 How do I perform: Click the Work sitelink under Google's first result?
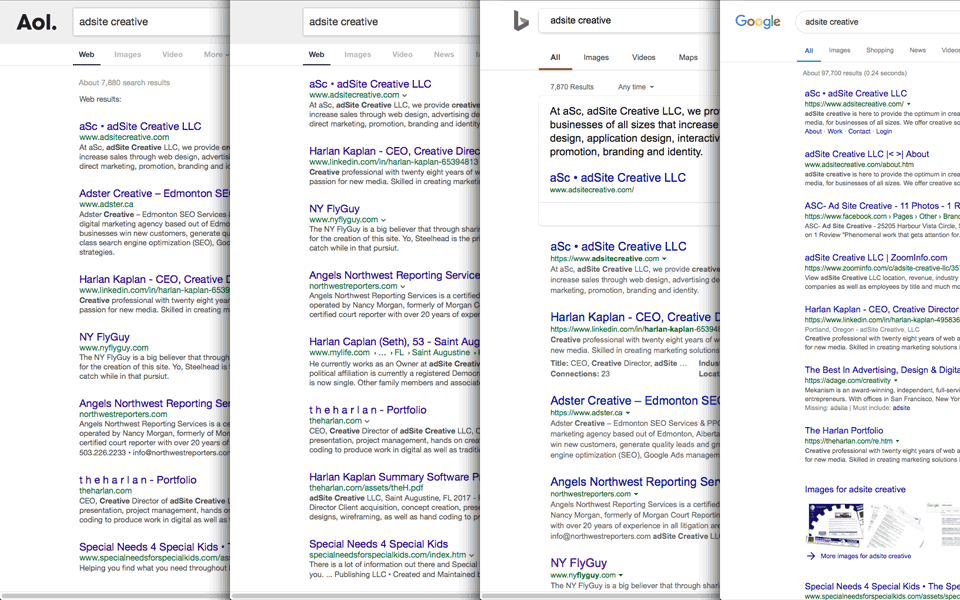pos(834,131)
